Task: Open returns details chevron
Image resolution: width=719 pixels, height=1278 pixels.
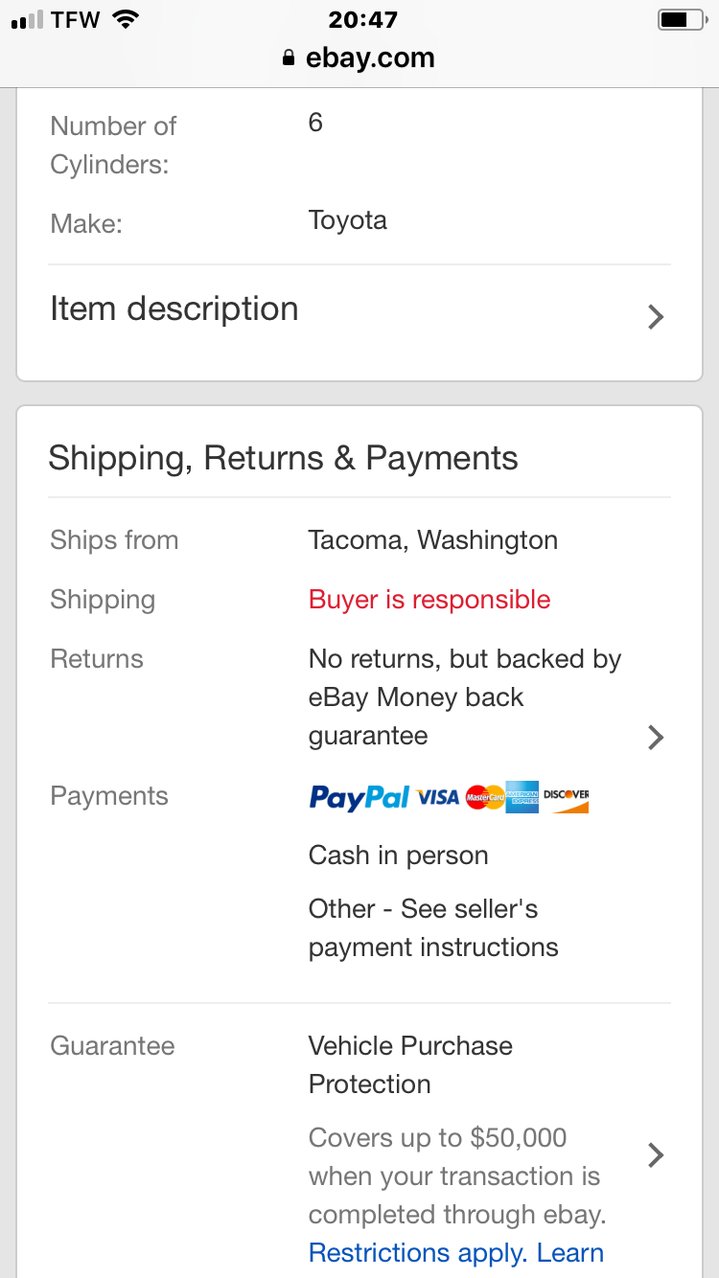Action: (656, 737)
